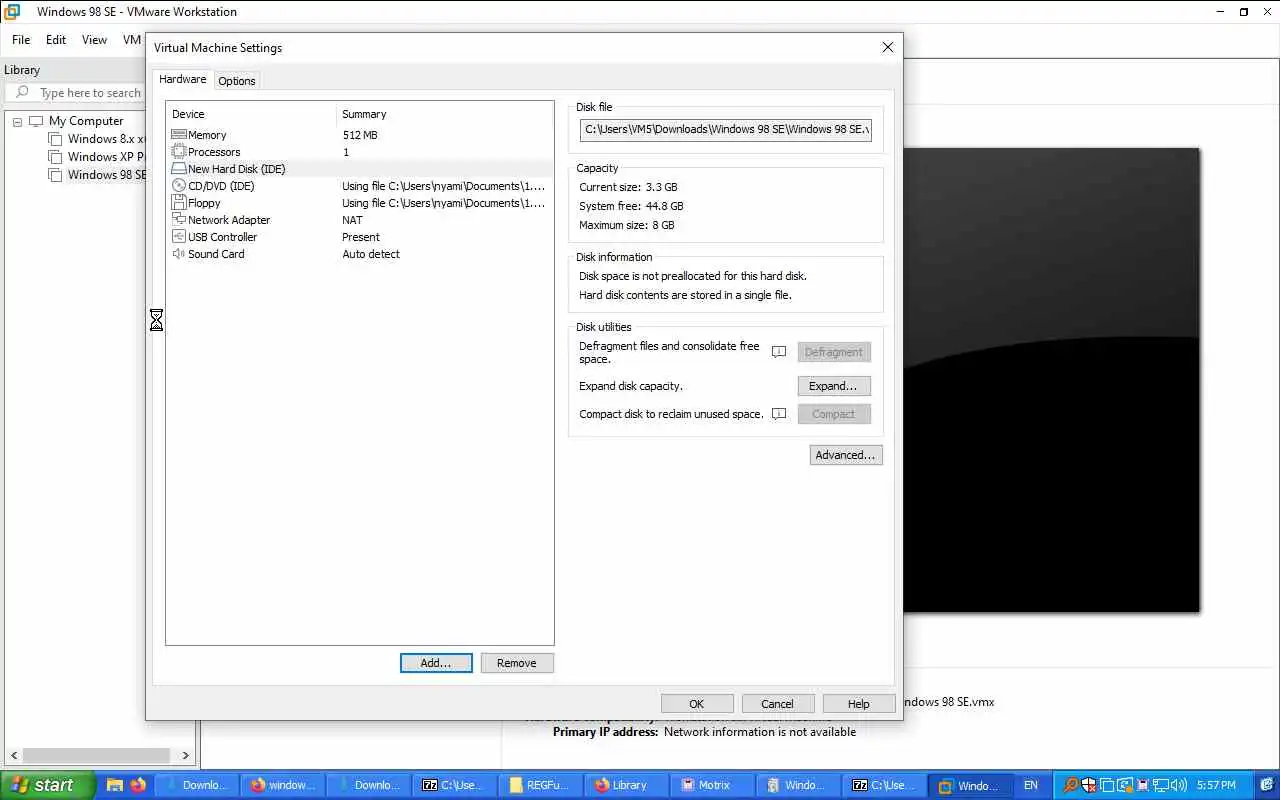Click the security shield tray icon
Viewport: 1280px width, 800px height.
pyautogui.click(x=1088, y=785)
